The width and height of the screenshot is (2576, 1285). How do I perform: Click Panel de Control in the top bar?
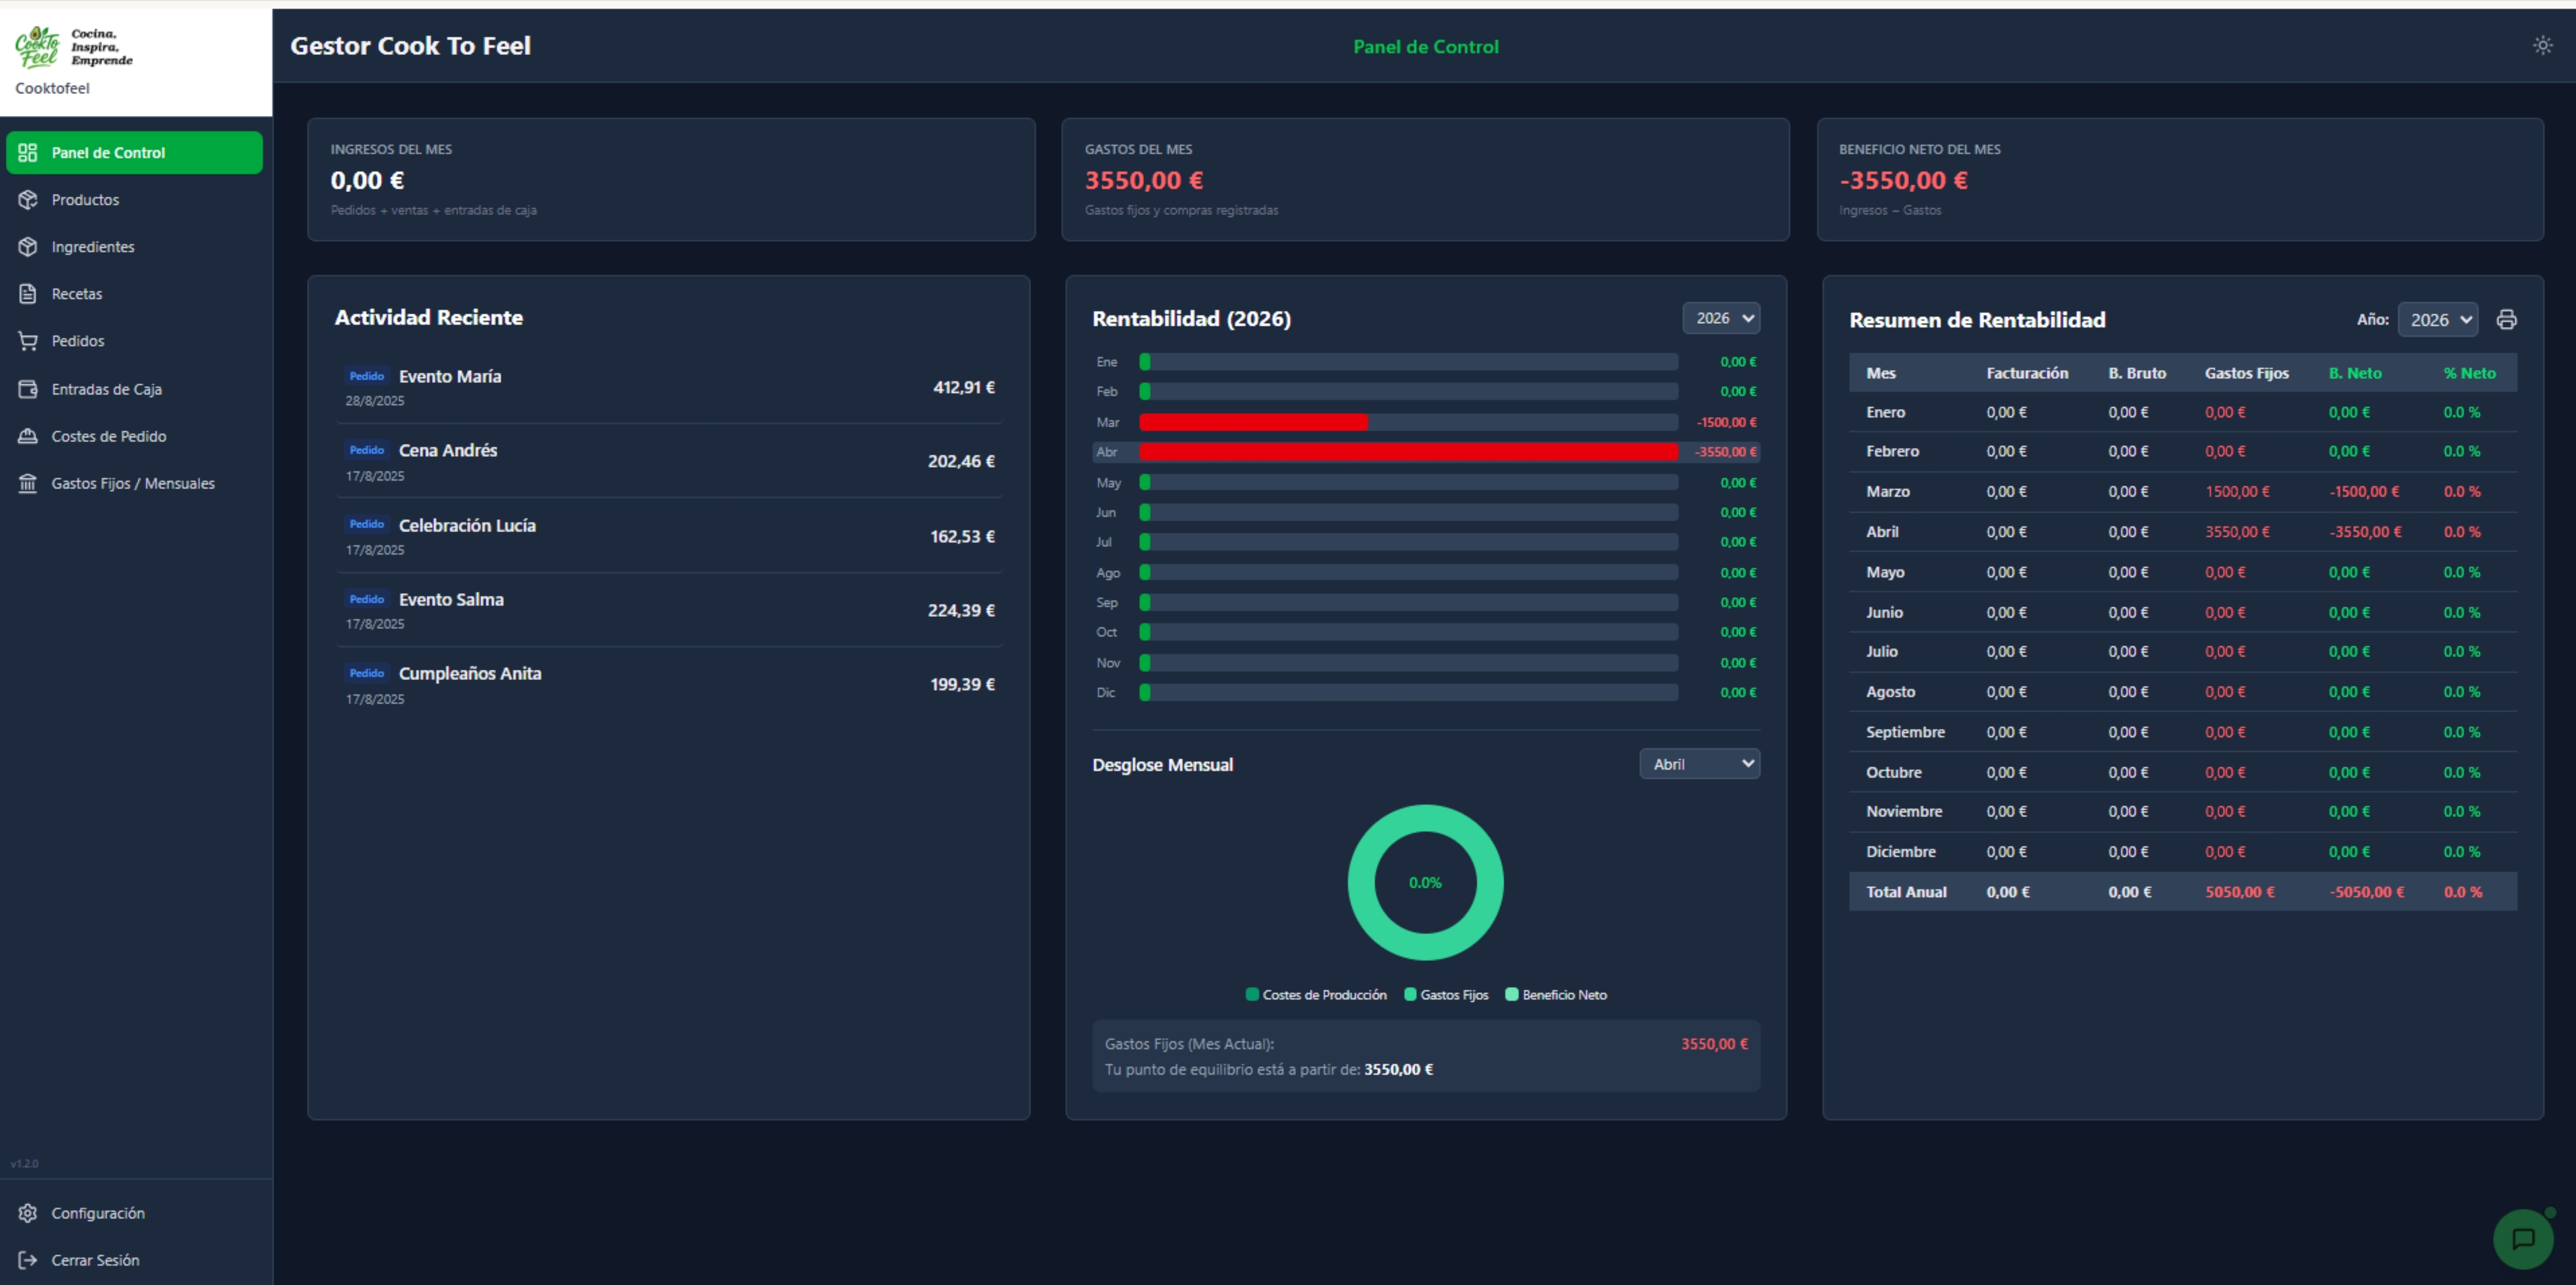click(1425, 46)
